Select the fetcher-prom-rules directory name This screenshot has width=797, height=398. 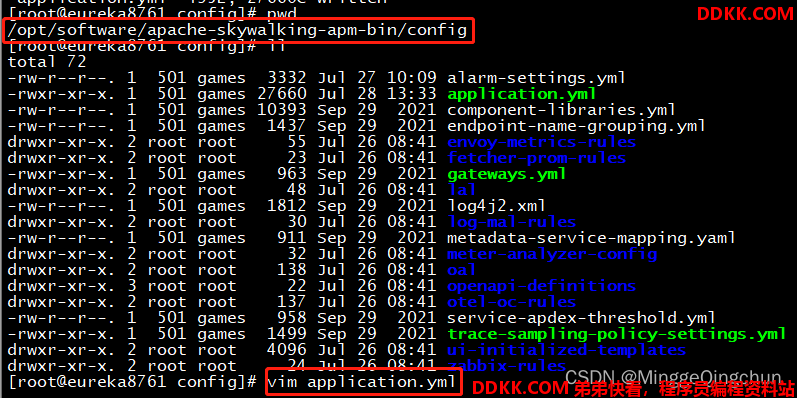point(536,158)
